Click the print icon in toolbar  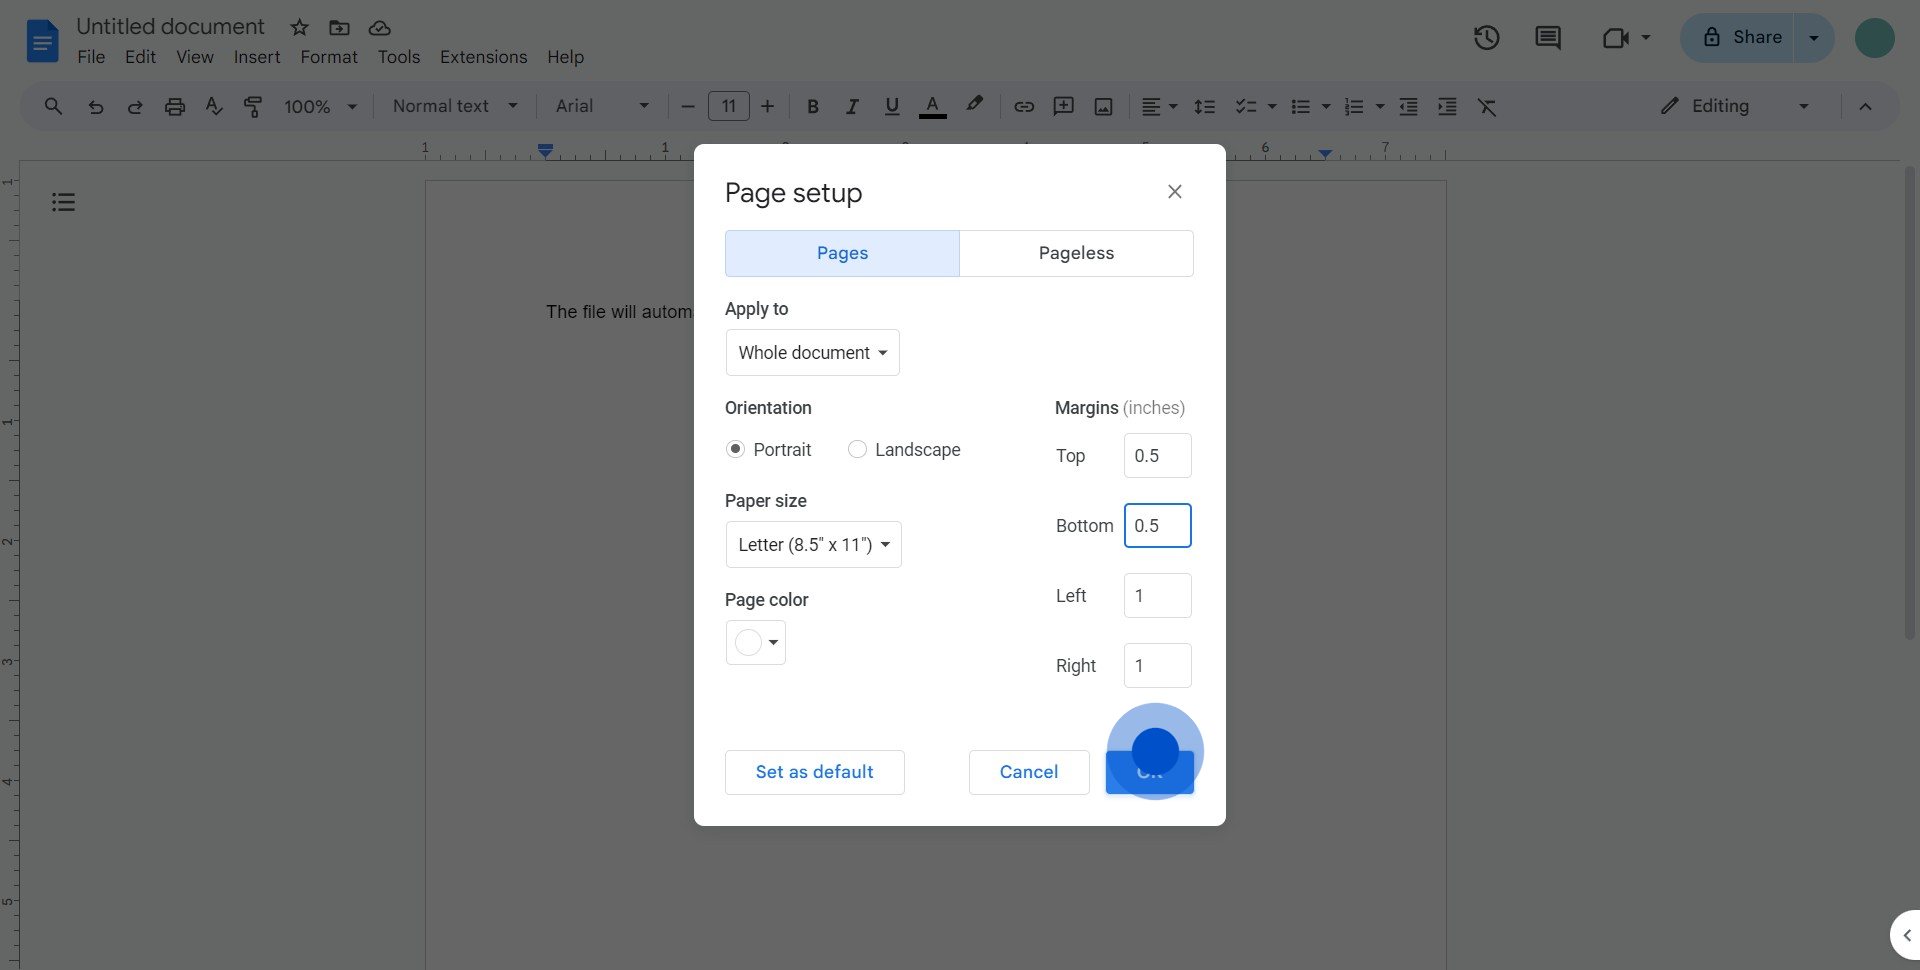click(x=175, y=106)
